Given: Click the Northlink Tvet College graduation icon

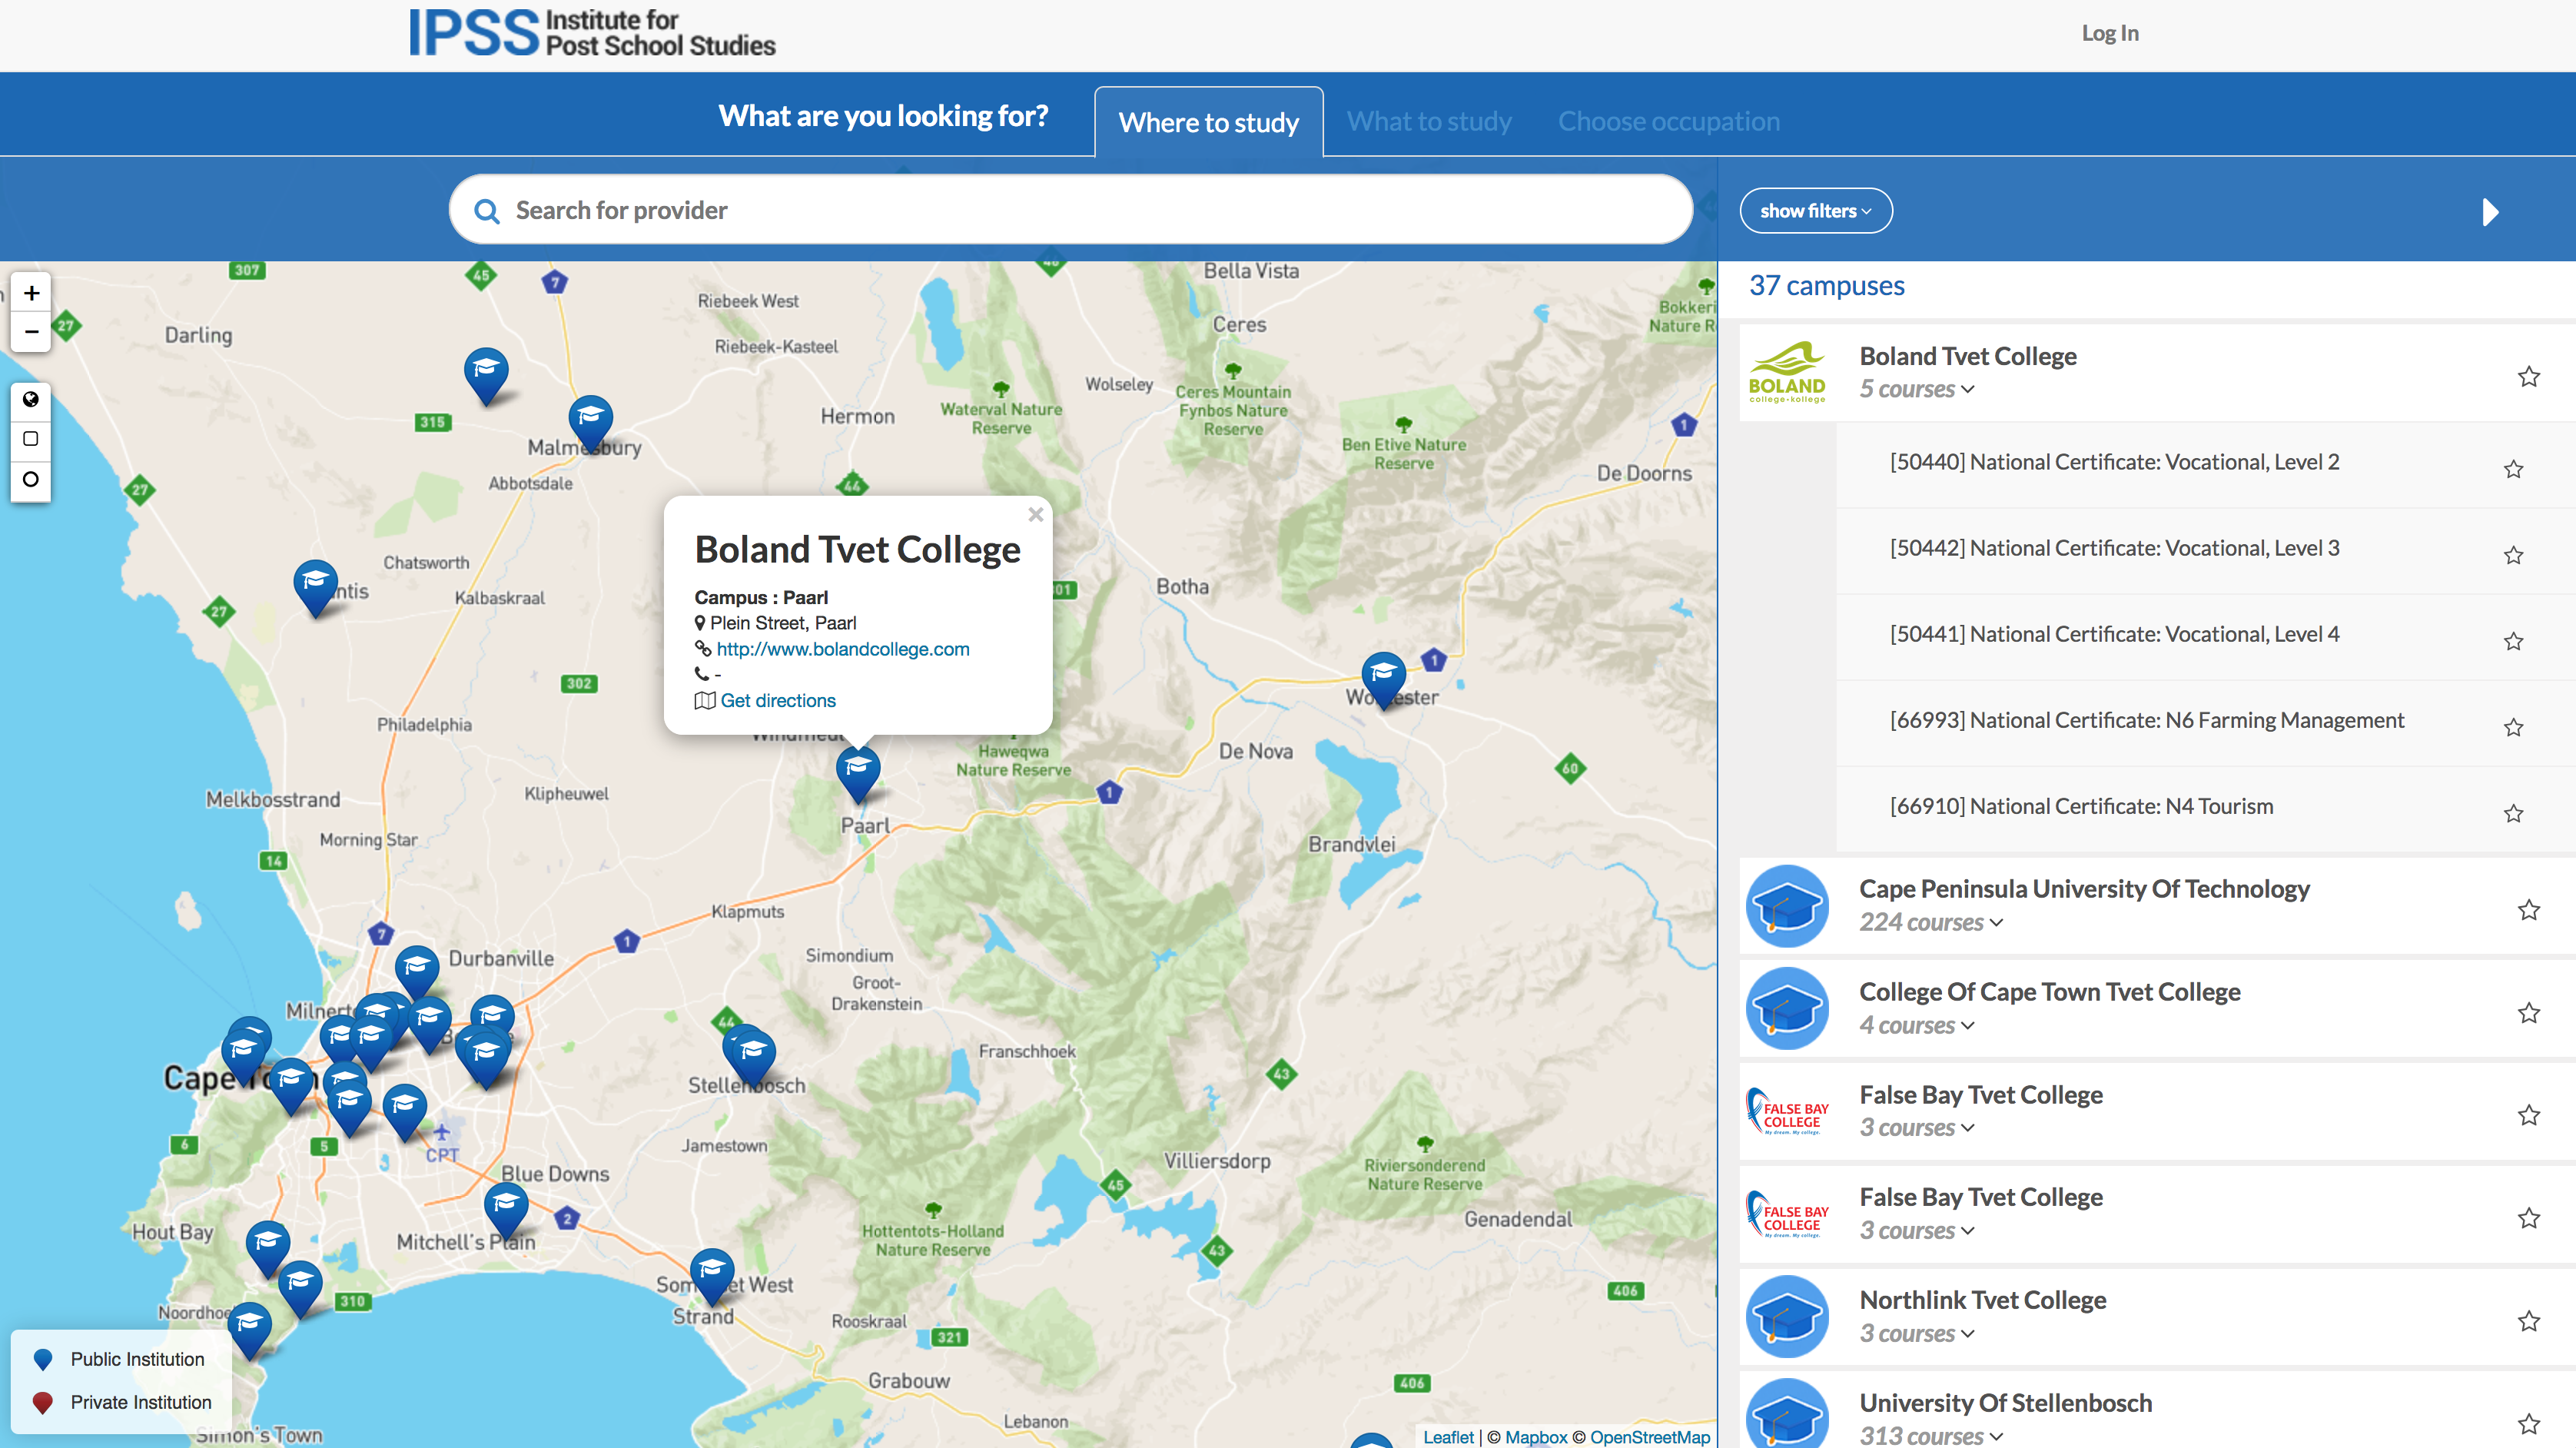Looking at the screenshot, I should point(1787,1316).
